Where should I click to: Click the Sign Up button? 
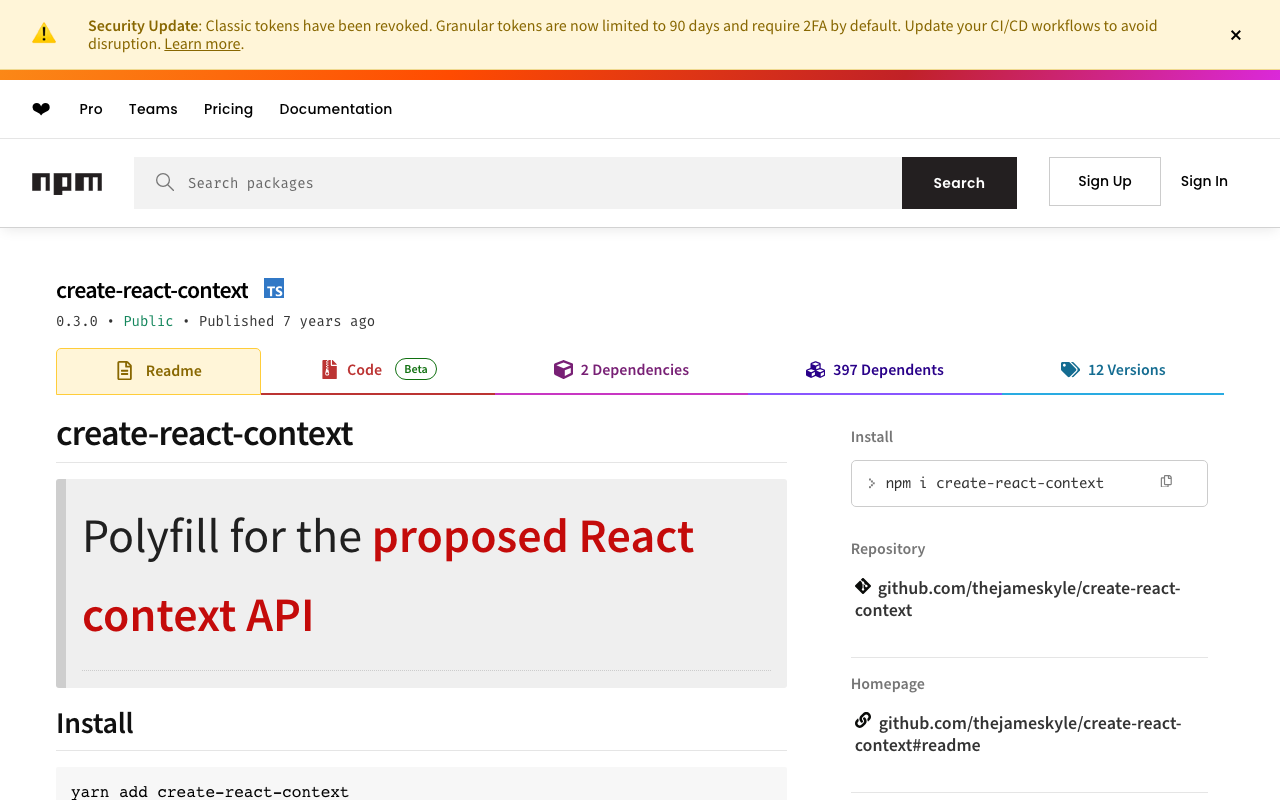1104,181
